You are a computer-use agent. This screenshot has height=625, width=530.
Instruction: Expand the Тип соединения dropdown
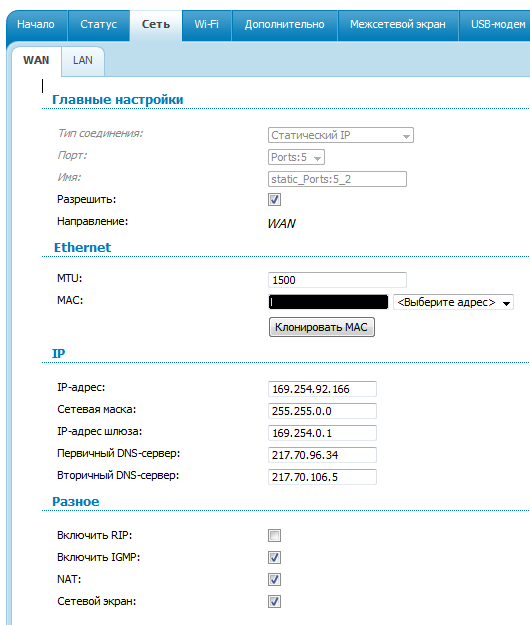point(341,135)
